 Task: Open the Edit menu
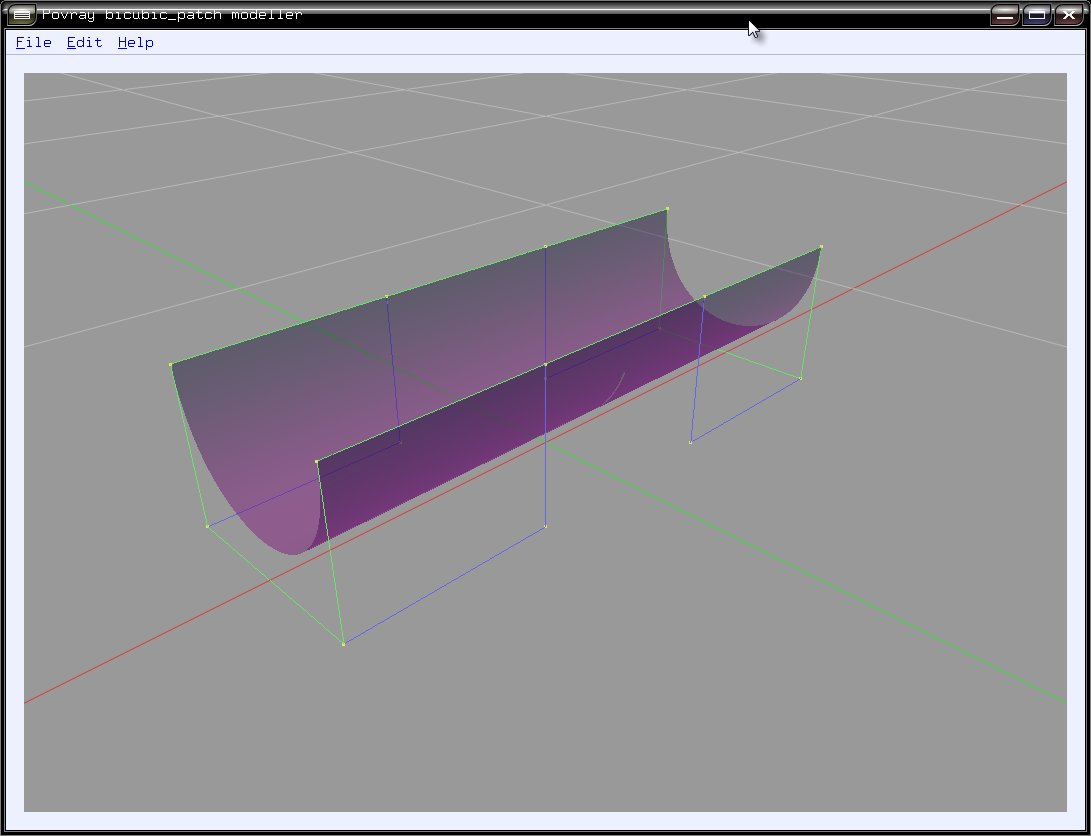[x=84, y=42]
